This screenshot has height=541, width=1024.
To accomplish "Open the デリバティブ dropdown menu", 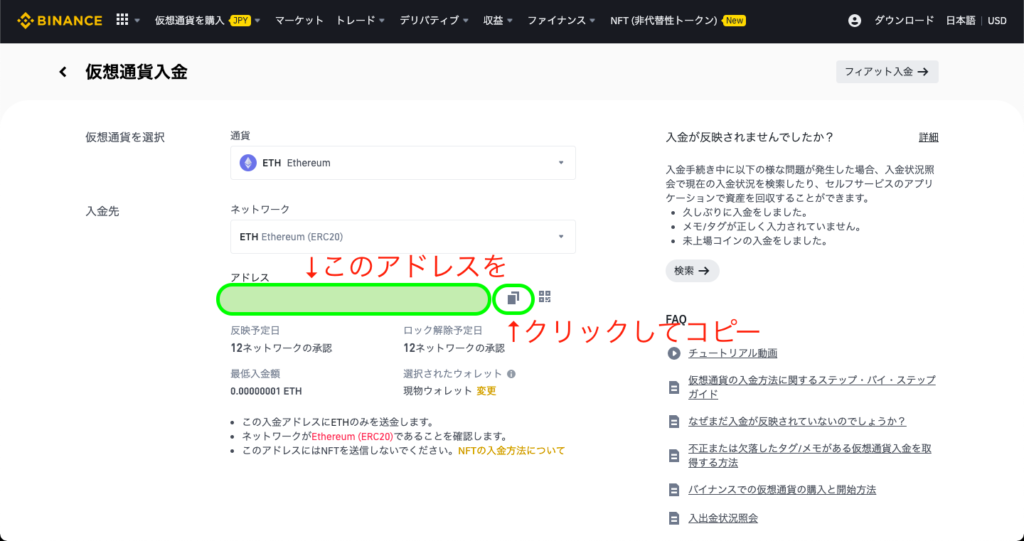I will coord(434,20).
